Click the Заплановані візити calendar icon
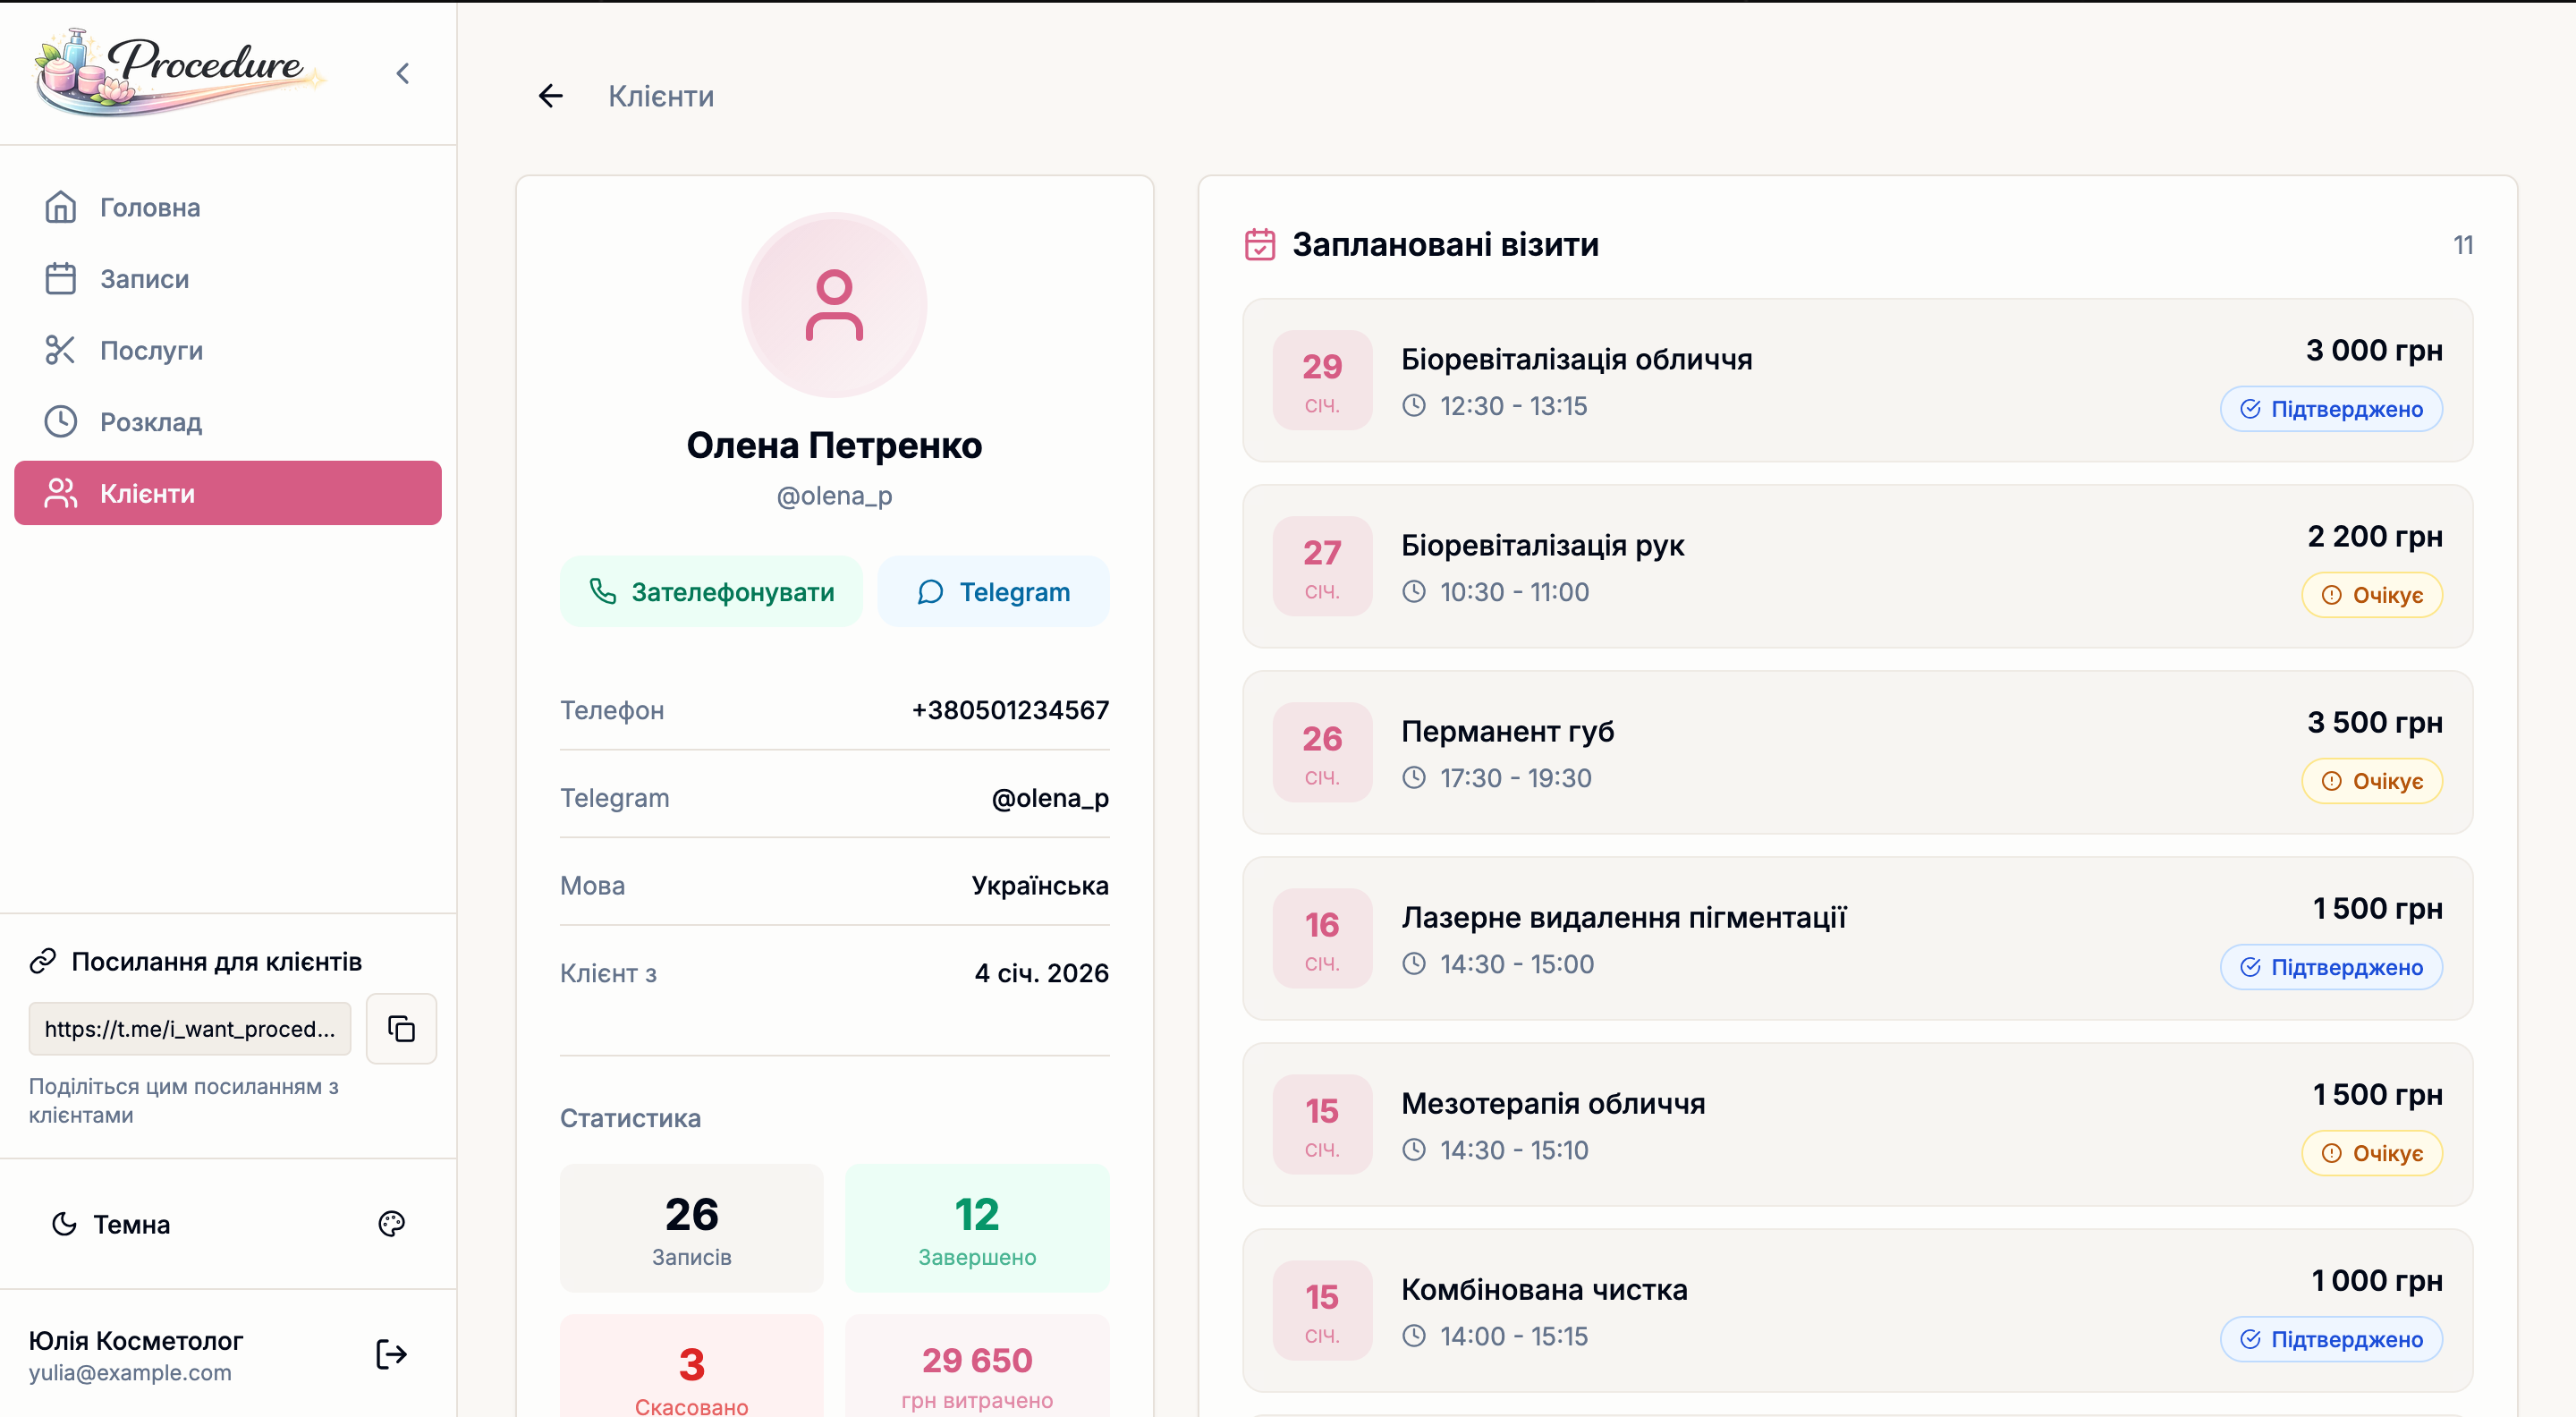 pos(1261,243)
